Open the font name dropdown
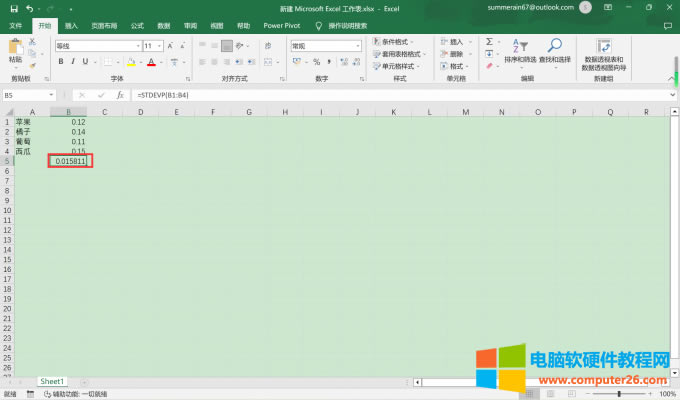Viewport: 680px width, 400px height. pyautogui.click(x=137, y=46)
